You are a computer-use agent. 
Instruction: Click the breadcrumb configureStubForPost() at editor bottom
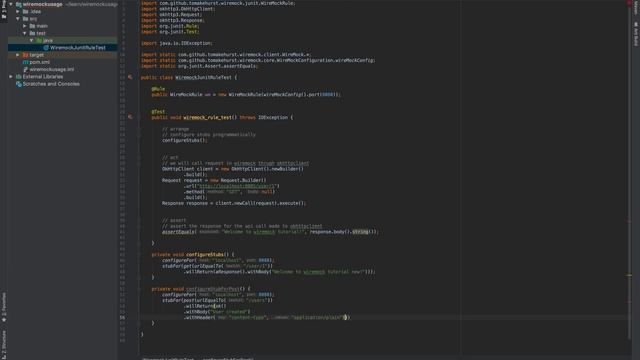227,358
